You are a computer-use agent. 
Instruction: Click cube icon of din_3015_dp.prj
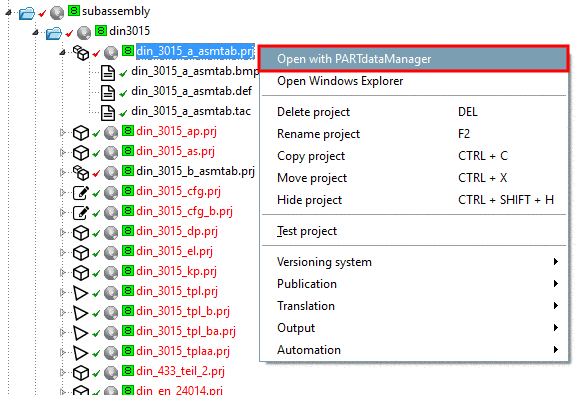click(x=81, y=233)
